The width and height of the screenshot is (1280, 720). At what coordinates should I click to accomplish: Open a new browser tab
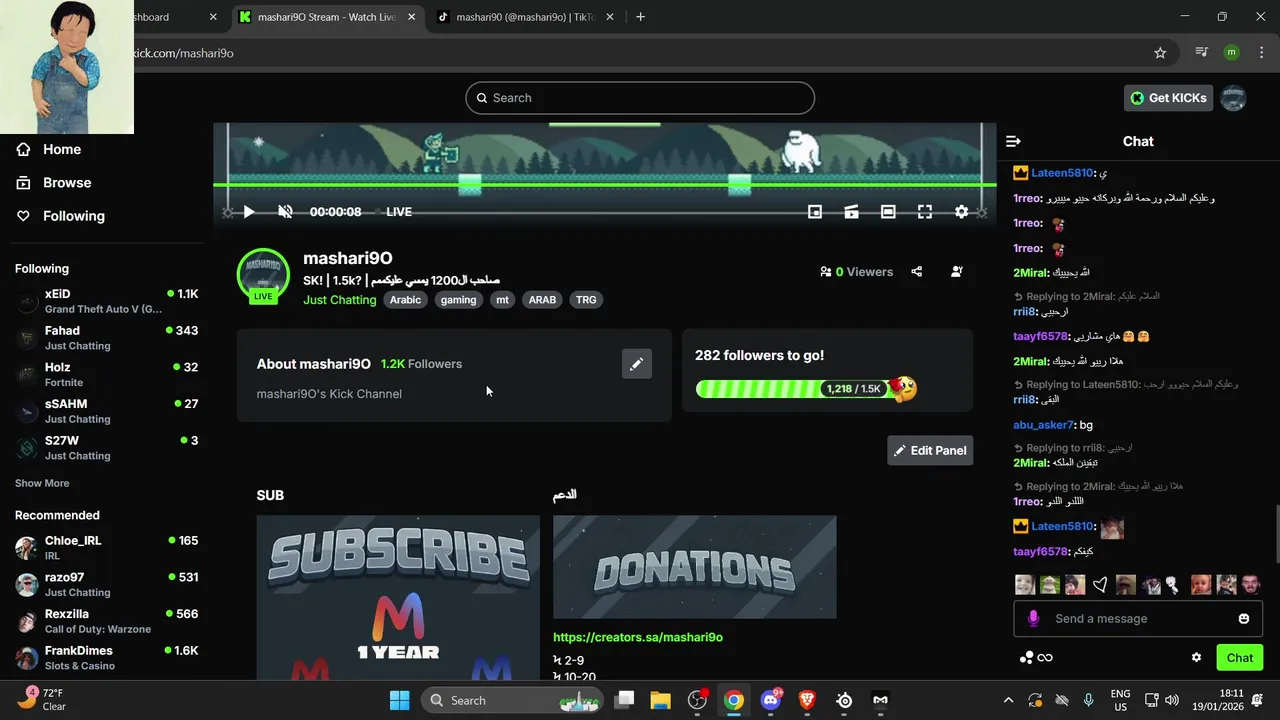(x=640, y=17)
